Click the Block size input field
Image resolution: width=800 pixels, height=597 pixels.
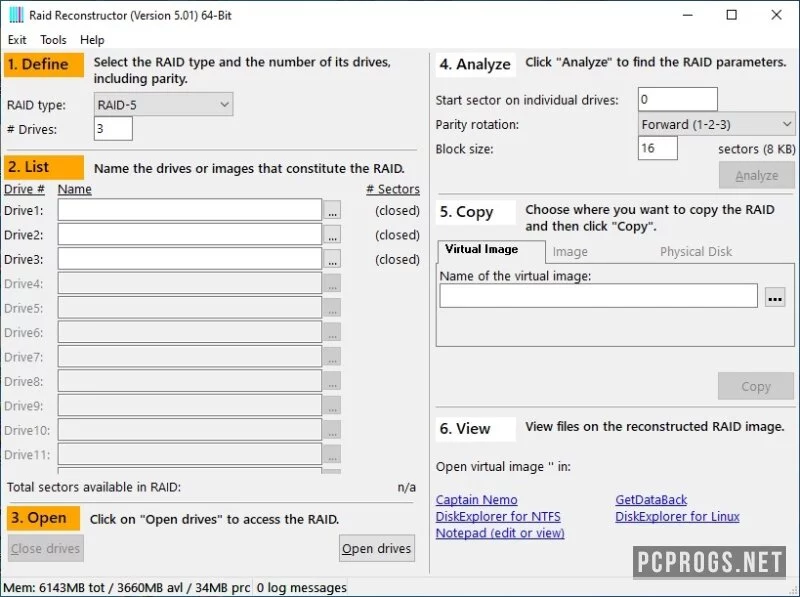(658, 148)
